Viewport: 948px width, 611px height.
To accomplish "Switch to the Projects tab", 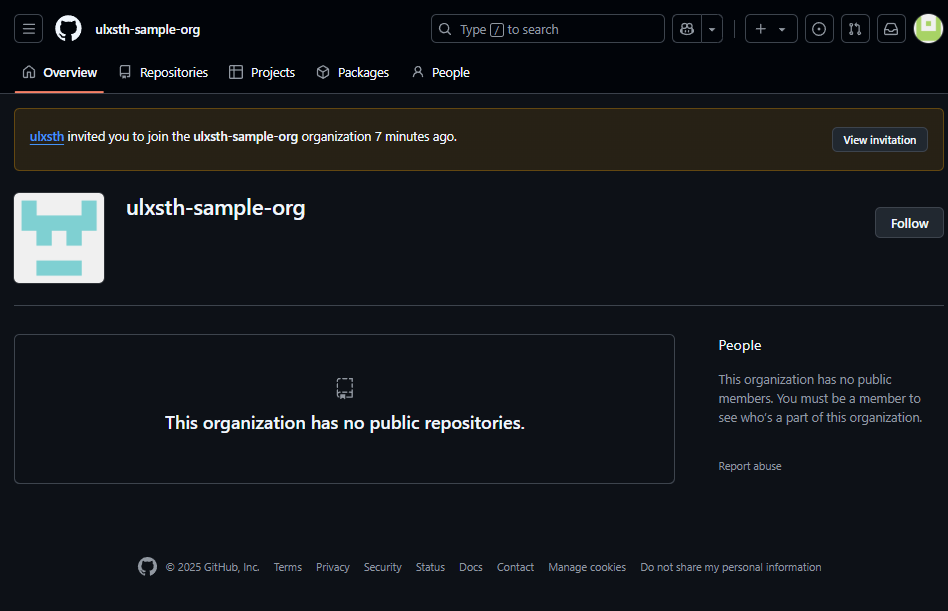I will (x=262, y=73).
